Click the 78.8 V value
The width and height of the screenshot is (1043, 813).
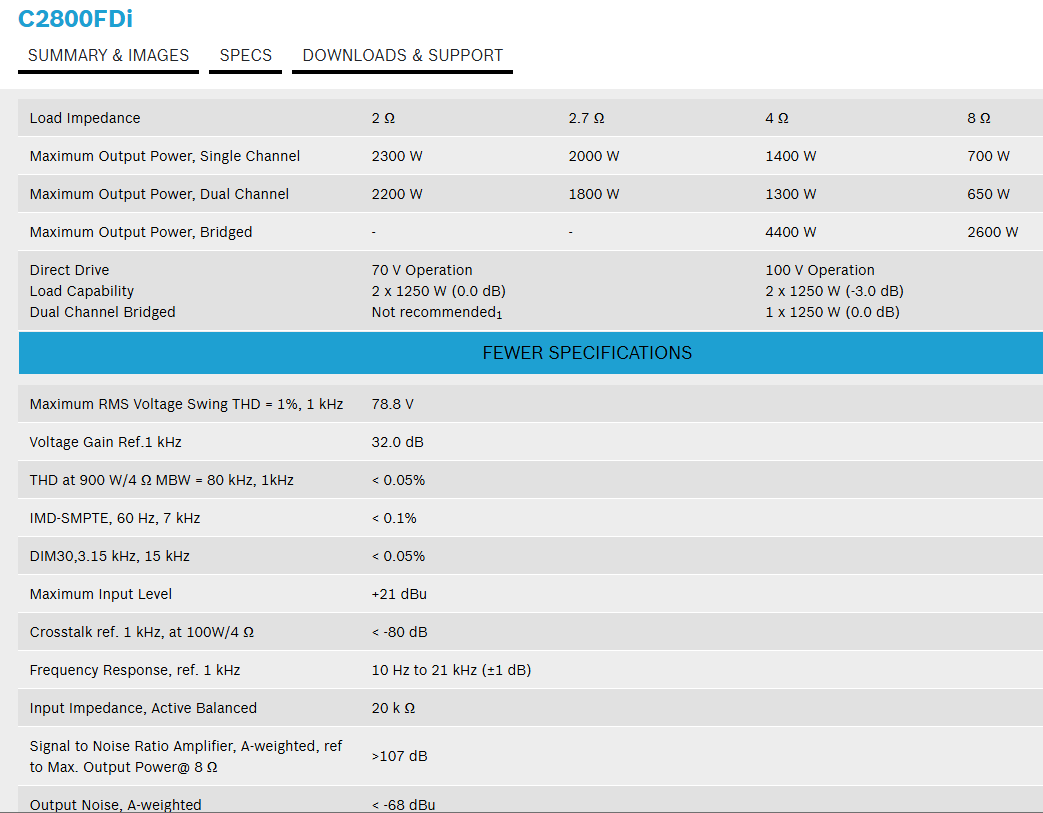click(x=392, y=404)
